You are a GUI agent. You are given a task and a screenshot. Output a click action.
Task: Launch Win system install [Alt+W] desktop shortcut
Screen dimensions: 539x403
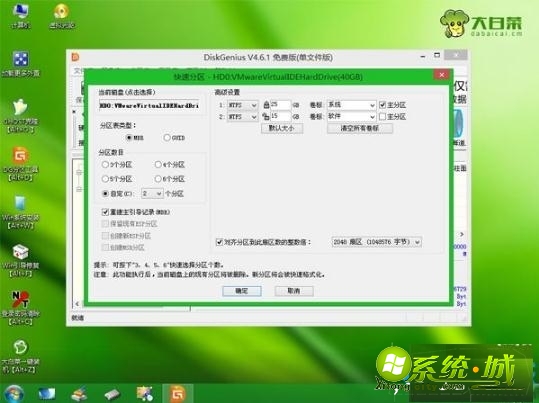tap(20, 212)
